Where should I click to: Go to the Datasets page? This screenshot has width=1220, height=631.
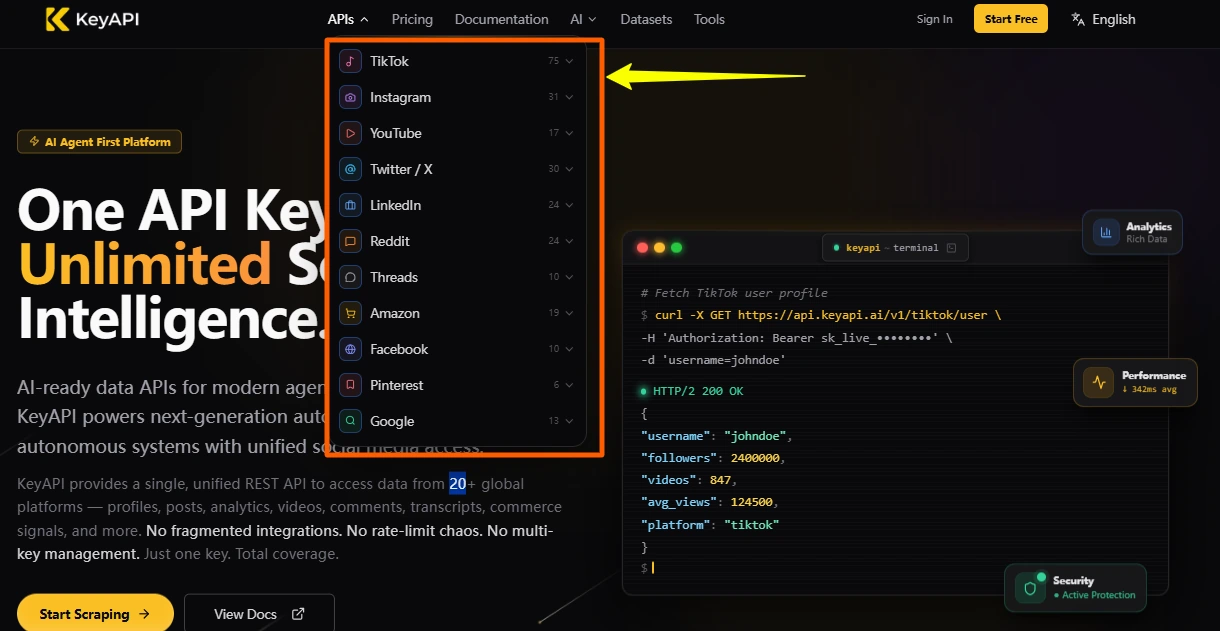tap(646, 19)
